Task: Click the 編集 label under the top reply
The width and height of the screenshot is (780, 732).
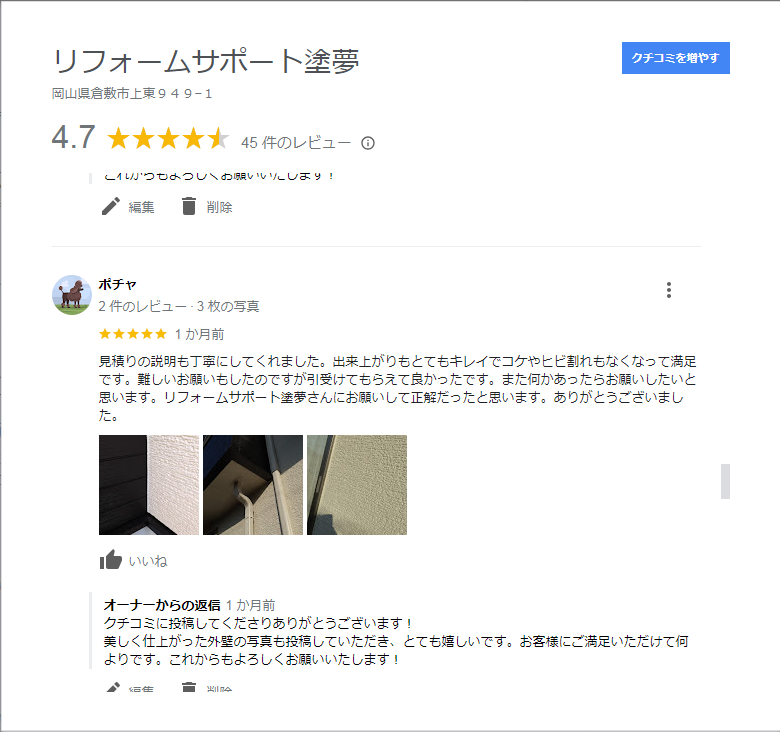Action: [141, 207]
